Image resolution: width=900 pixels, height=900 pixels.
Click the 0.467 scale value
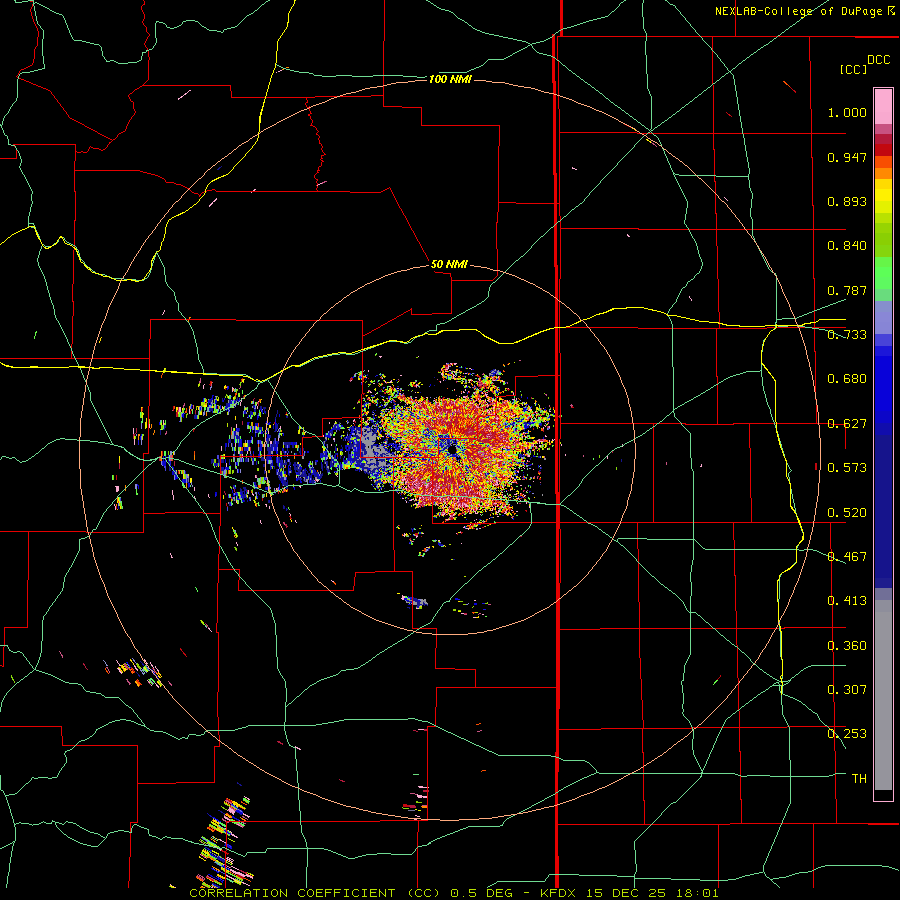pyautogui.click(x=847, y=557)
